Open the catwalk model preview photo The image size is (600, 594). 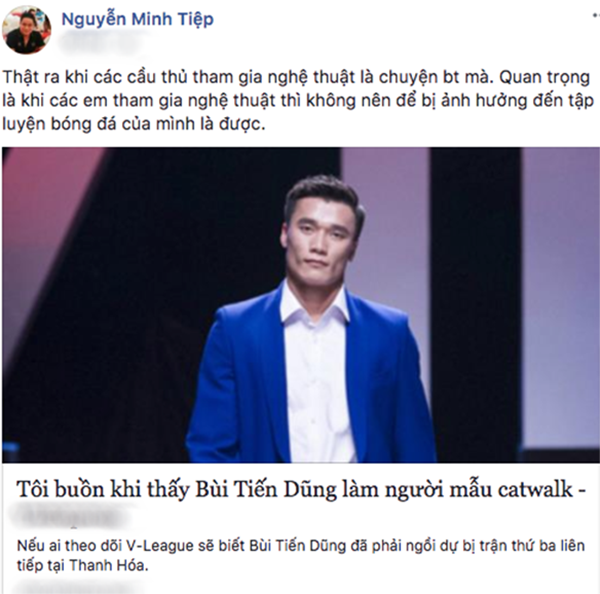(x=301, y=305)
